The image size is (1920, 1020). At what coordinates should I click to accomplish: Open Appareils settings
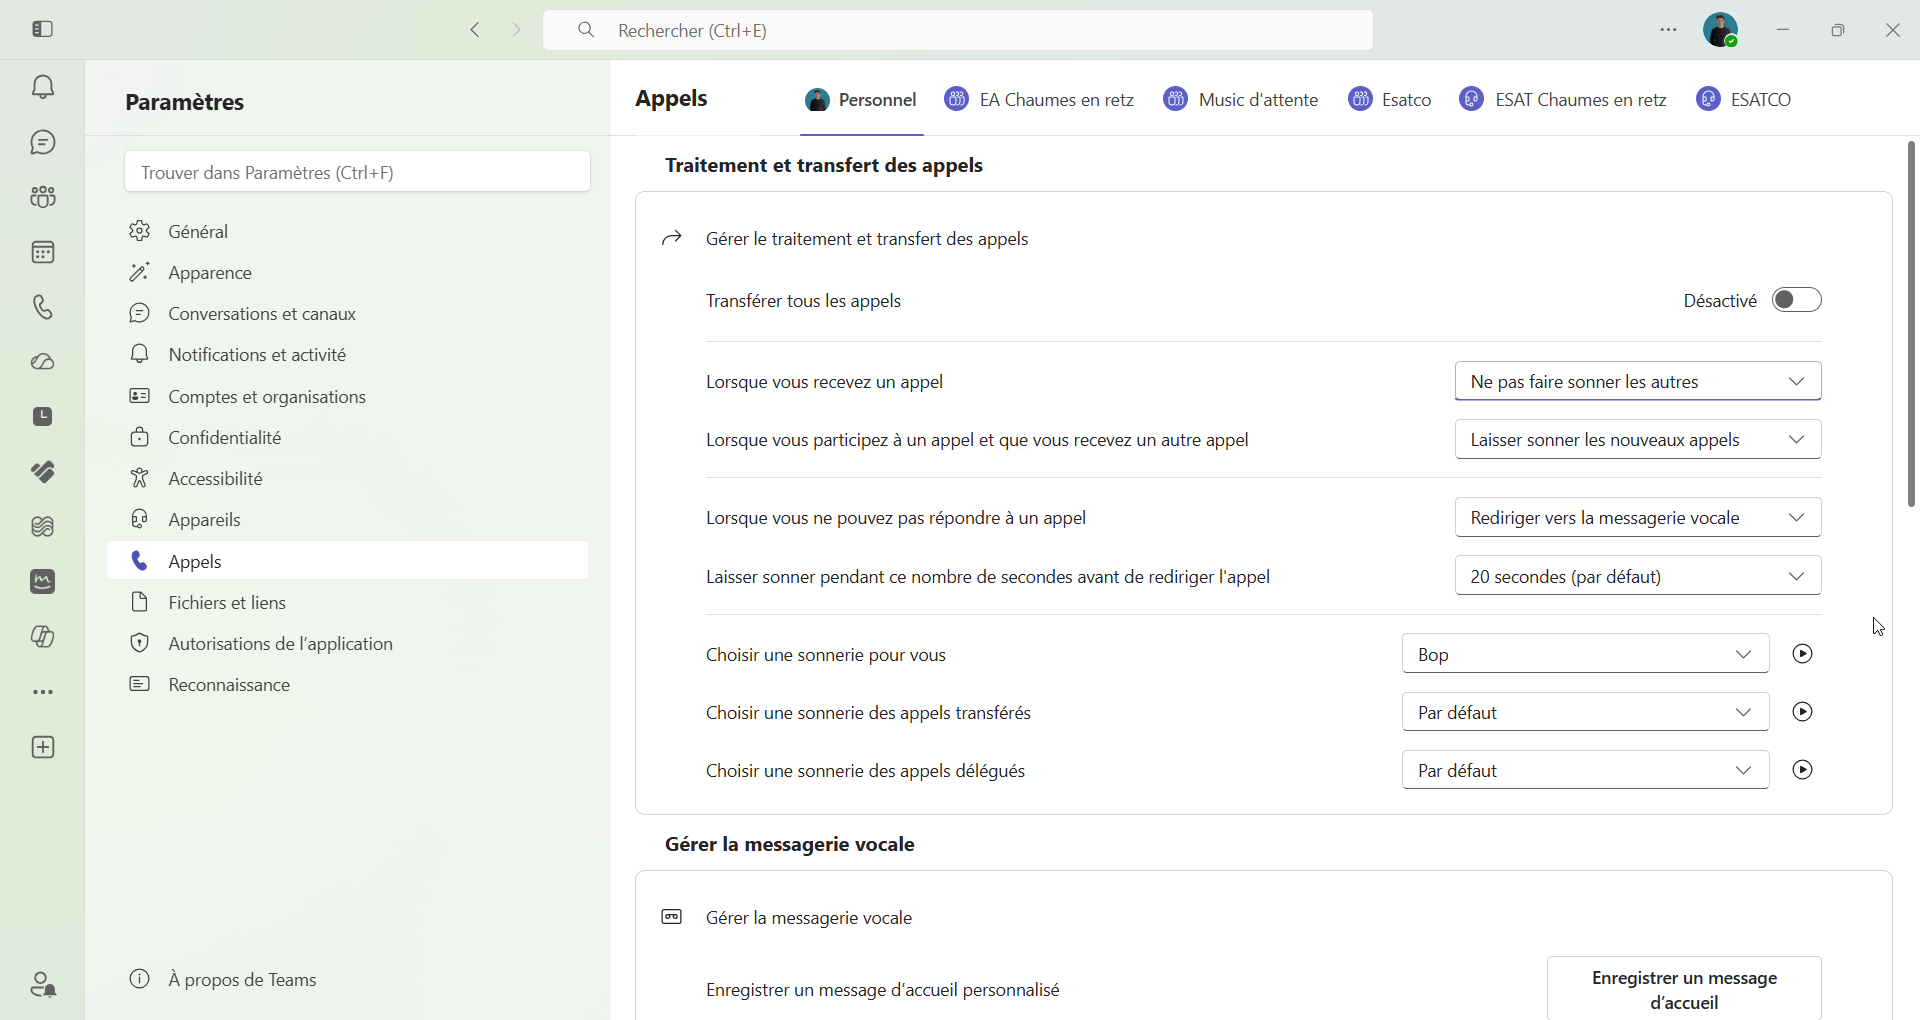348,519
